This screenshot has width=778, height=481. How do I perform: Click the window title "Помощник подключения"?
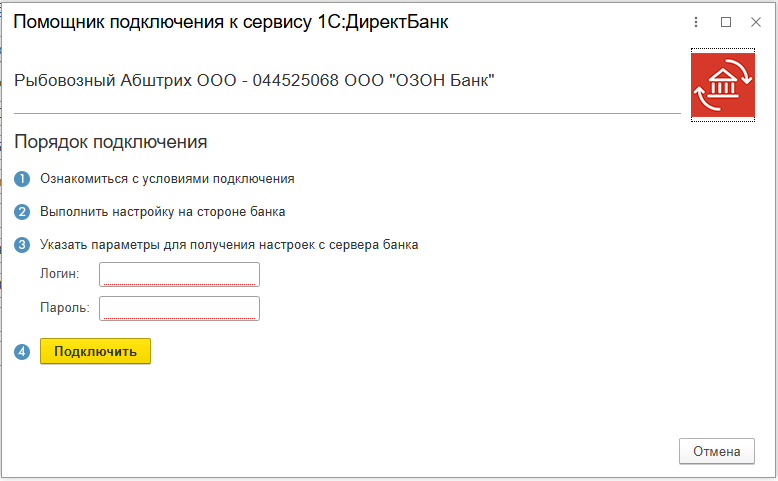click(x=230, y=22)
